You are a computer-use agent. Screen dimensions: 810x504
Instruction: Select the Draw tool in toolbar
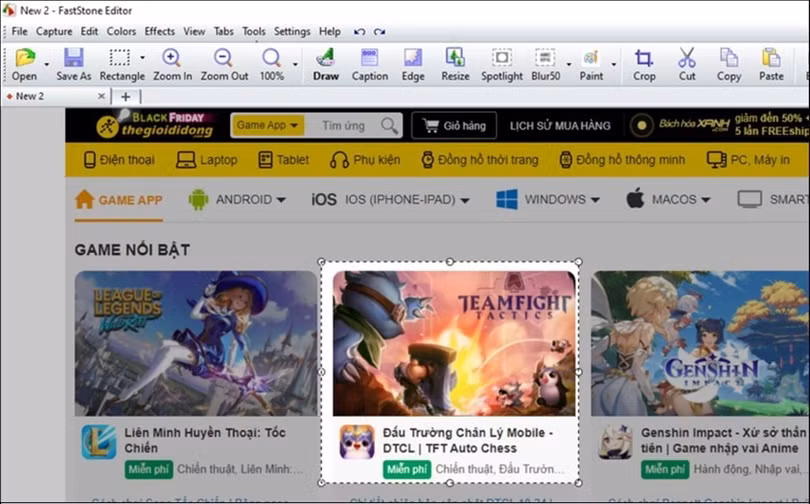click(x=325, y=64)
